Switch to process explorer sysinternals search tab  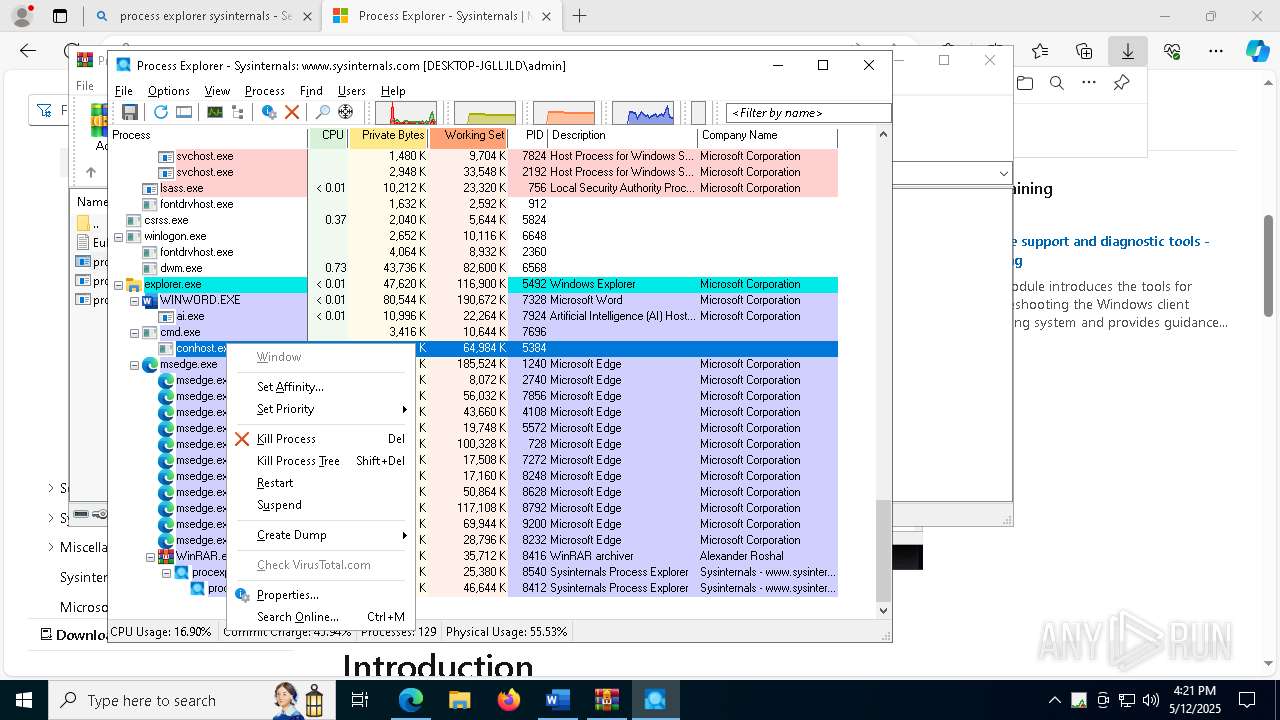click(x=203, y=16)
